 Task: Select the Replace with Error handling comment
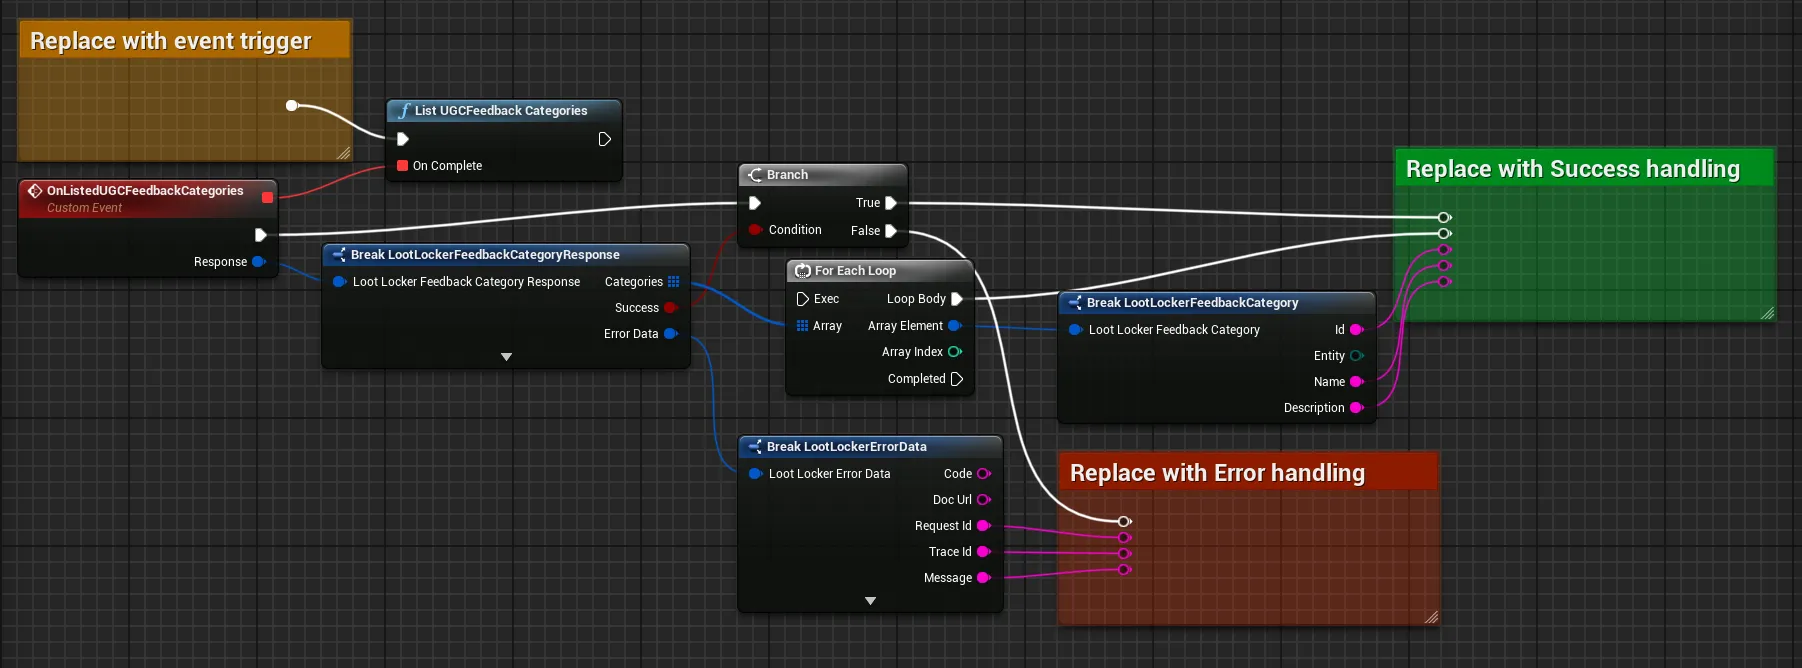(1248, 473)
